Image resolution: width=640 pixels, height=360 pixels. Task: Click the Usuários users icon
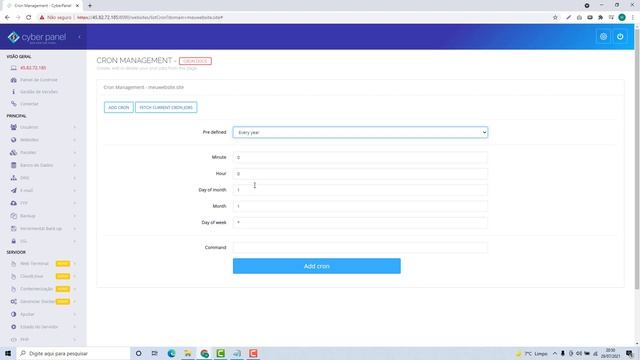pyautogui.click(x=13, y=127)
